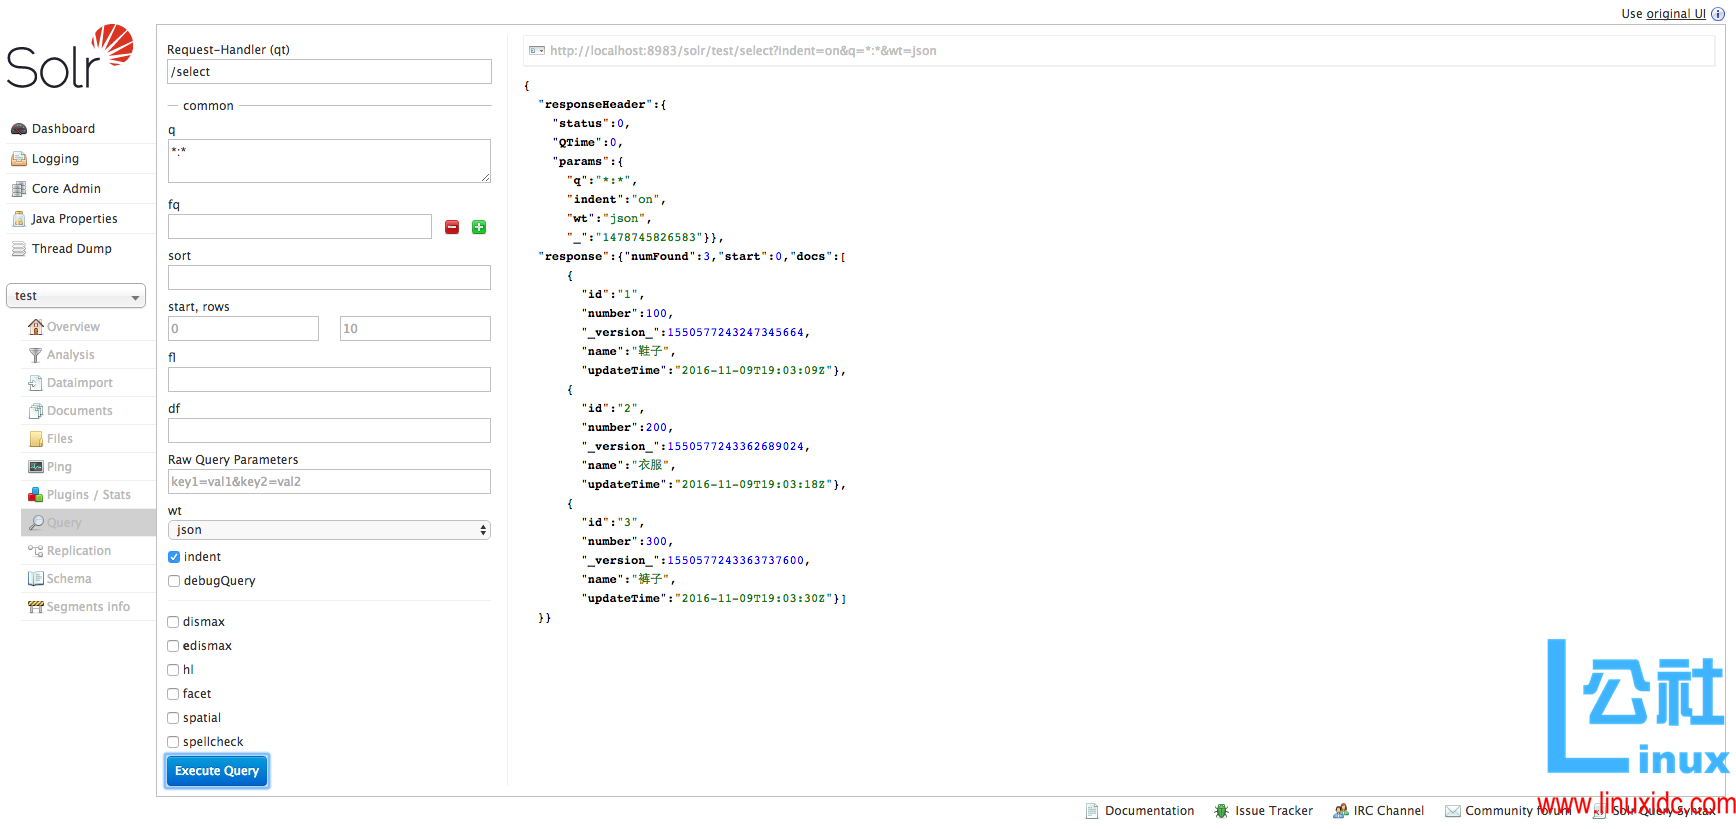Open the wt json format dropdown
This screenshot has width=1736, height=829.
(x=329, y=530)
